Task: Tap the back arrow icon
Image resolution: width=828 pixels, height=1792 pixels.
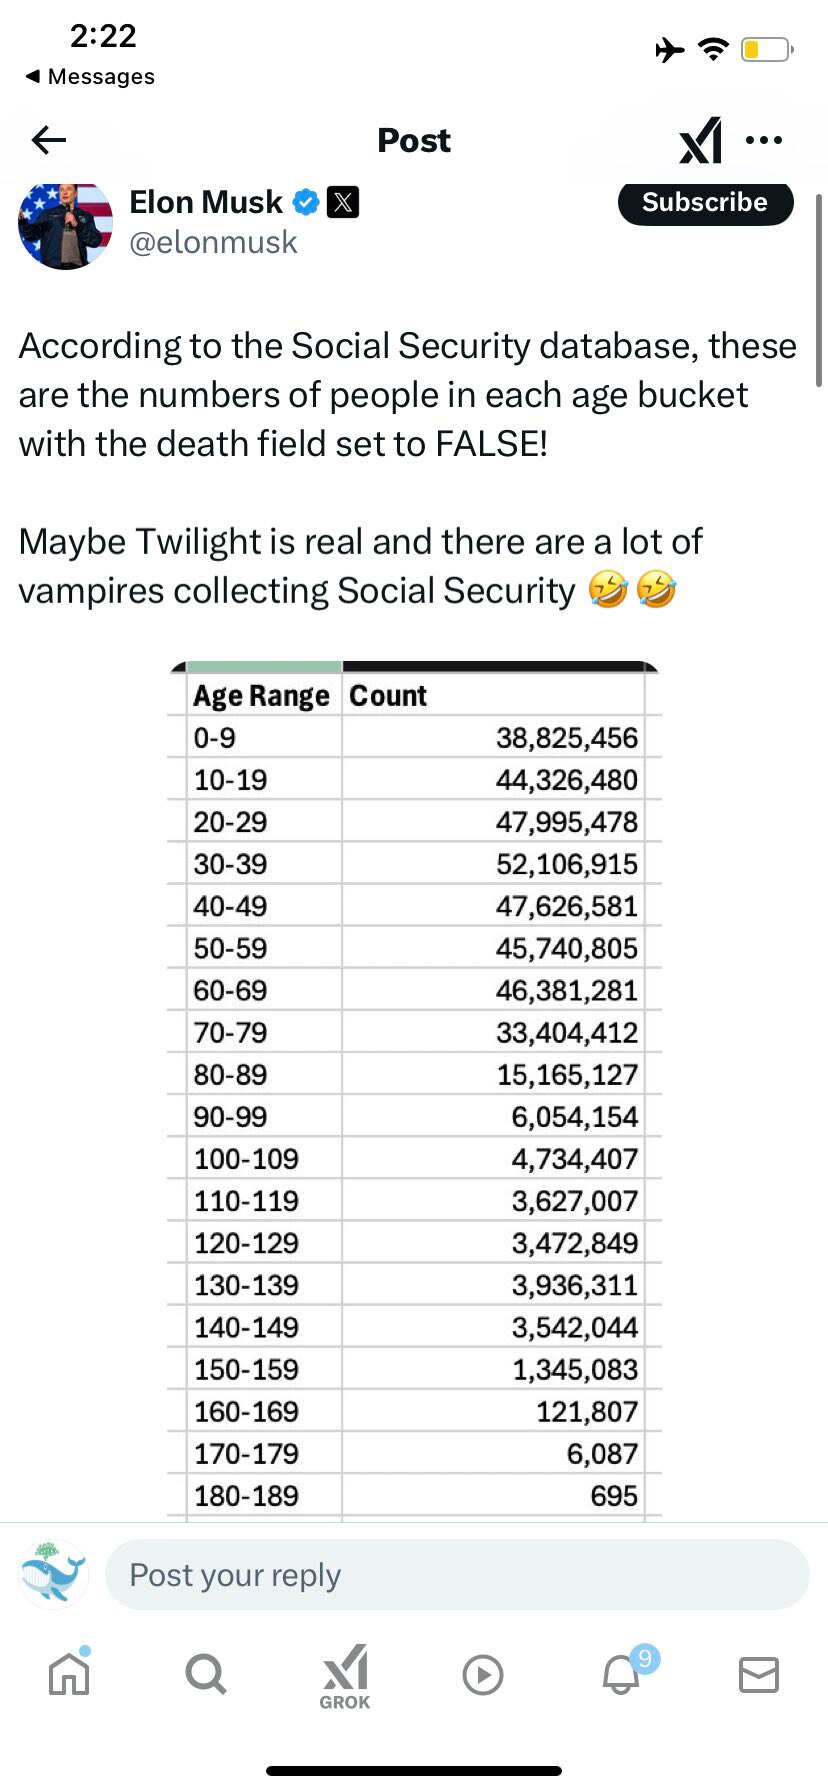Action: click(x=48, y=140)
